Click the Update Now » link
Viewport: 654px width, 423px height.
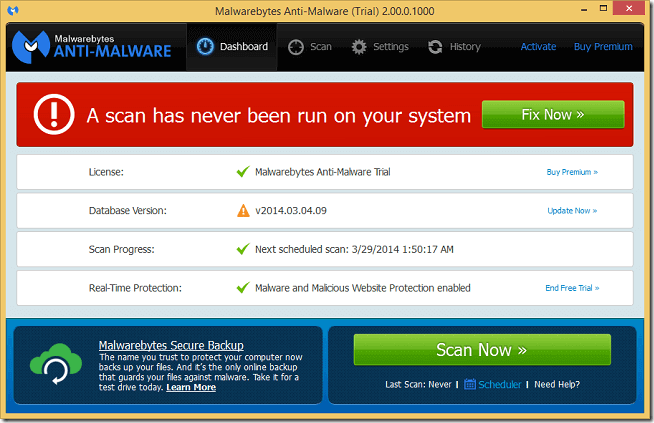[x=572, y=211]
